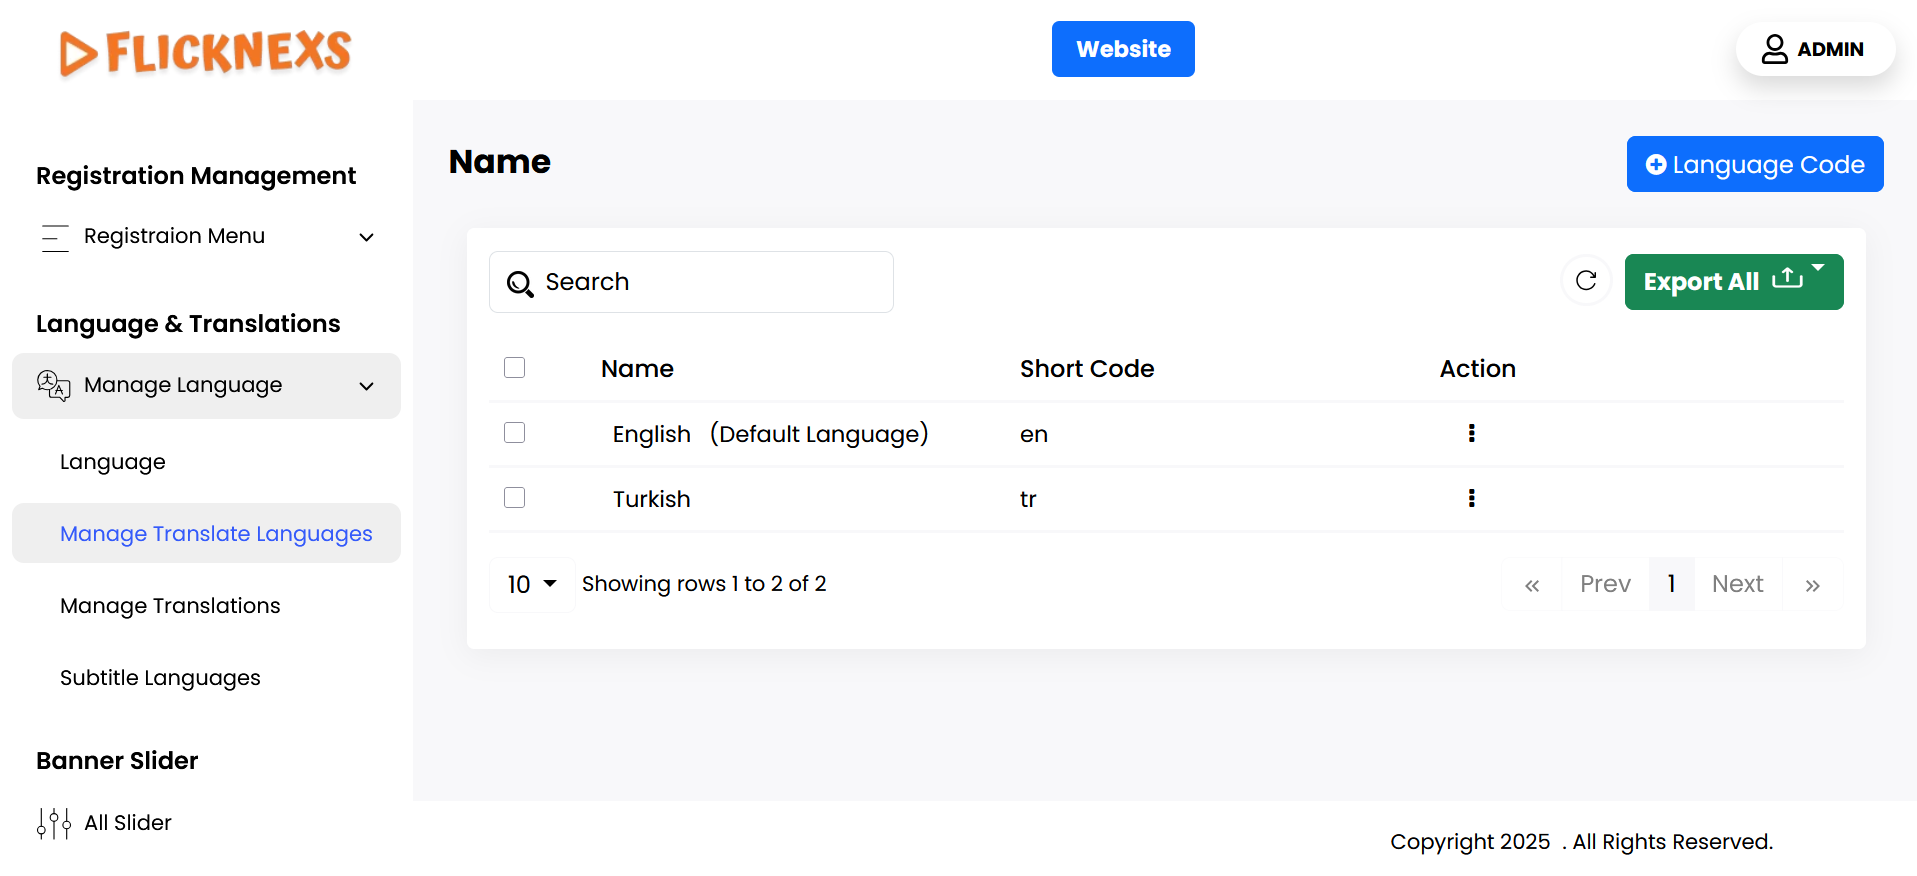Image resolution: width=1917 pixels, height=876 pixels.
Task: Open the Export All dropdown
Action: click(x=1733, y=282)
